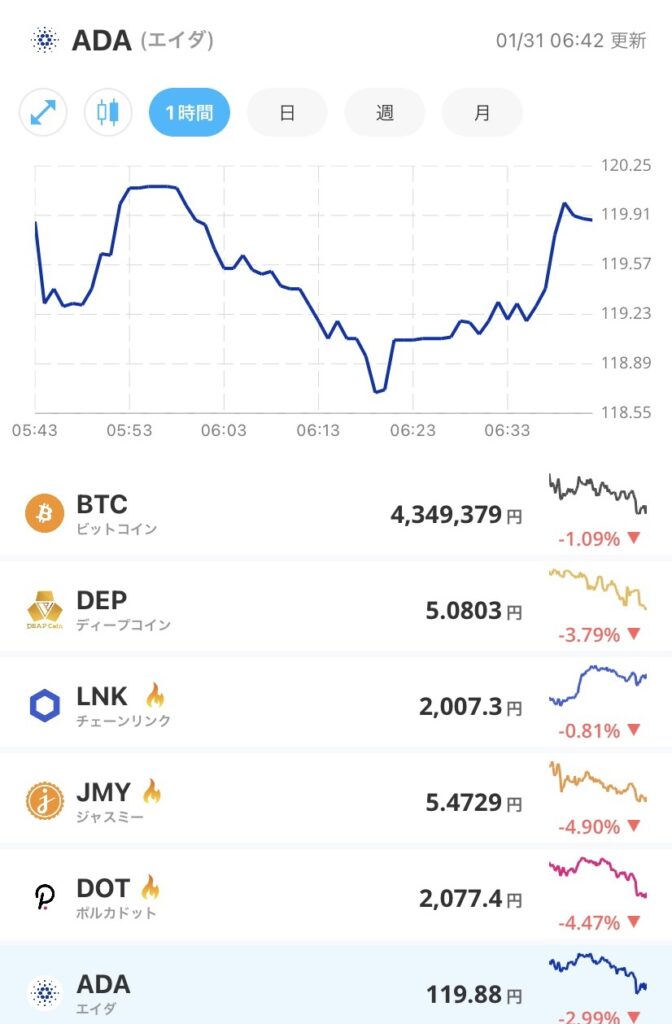Select the 月 monthly timeframe

coord(481,112)
